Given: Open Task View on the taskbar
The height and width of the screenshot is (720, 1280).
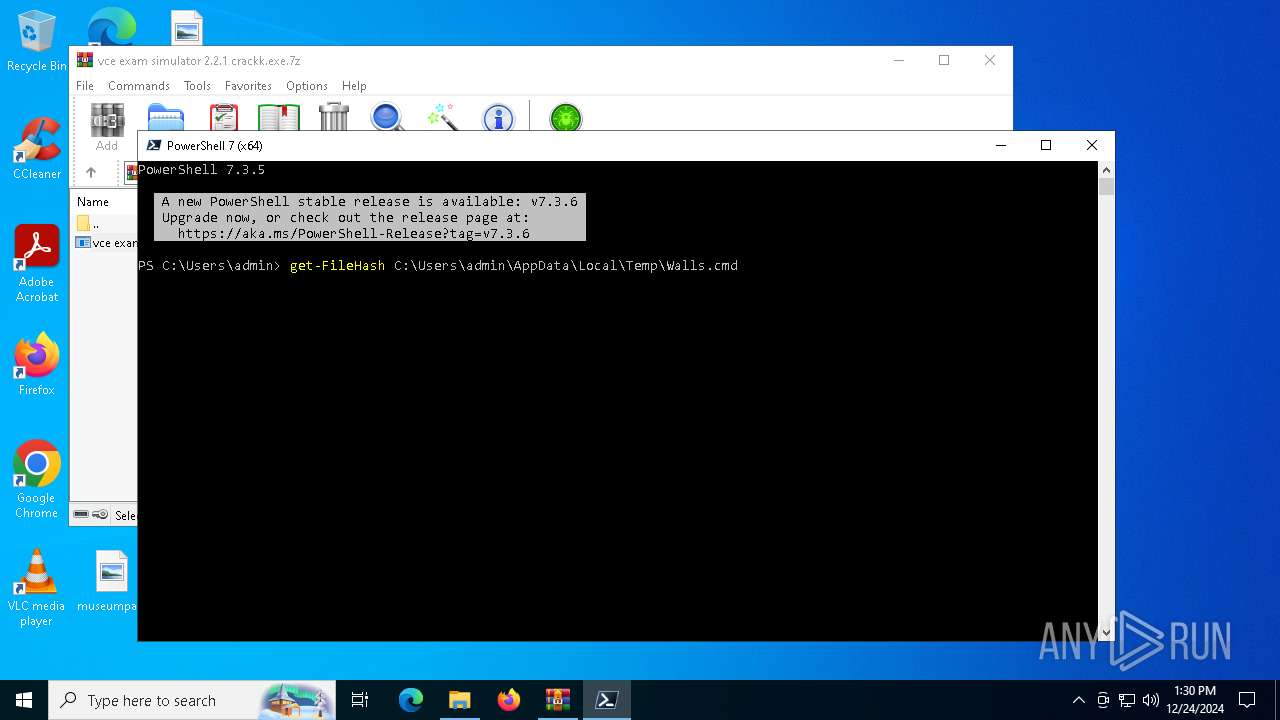Looking at the screenshot, I should 360,700.
